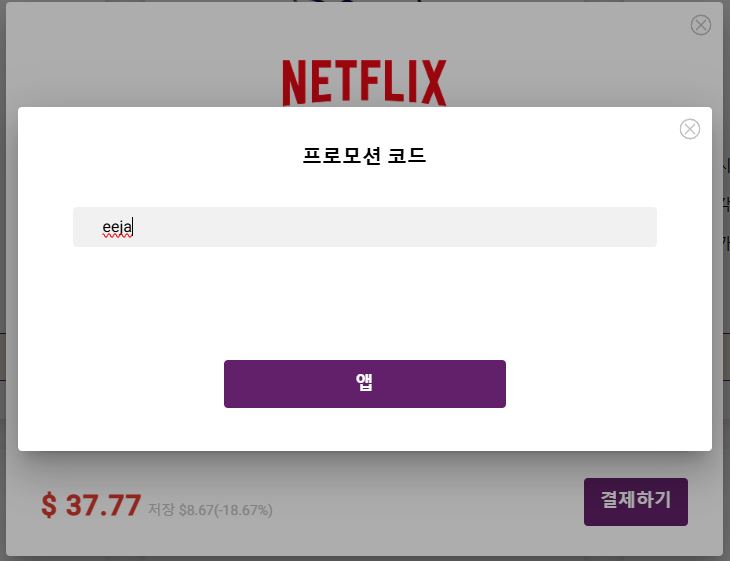730x561 pixels.
Task: Click the X circle icon inside the white dialog
Action: (689, 129)
